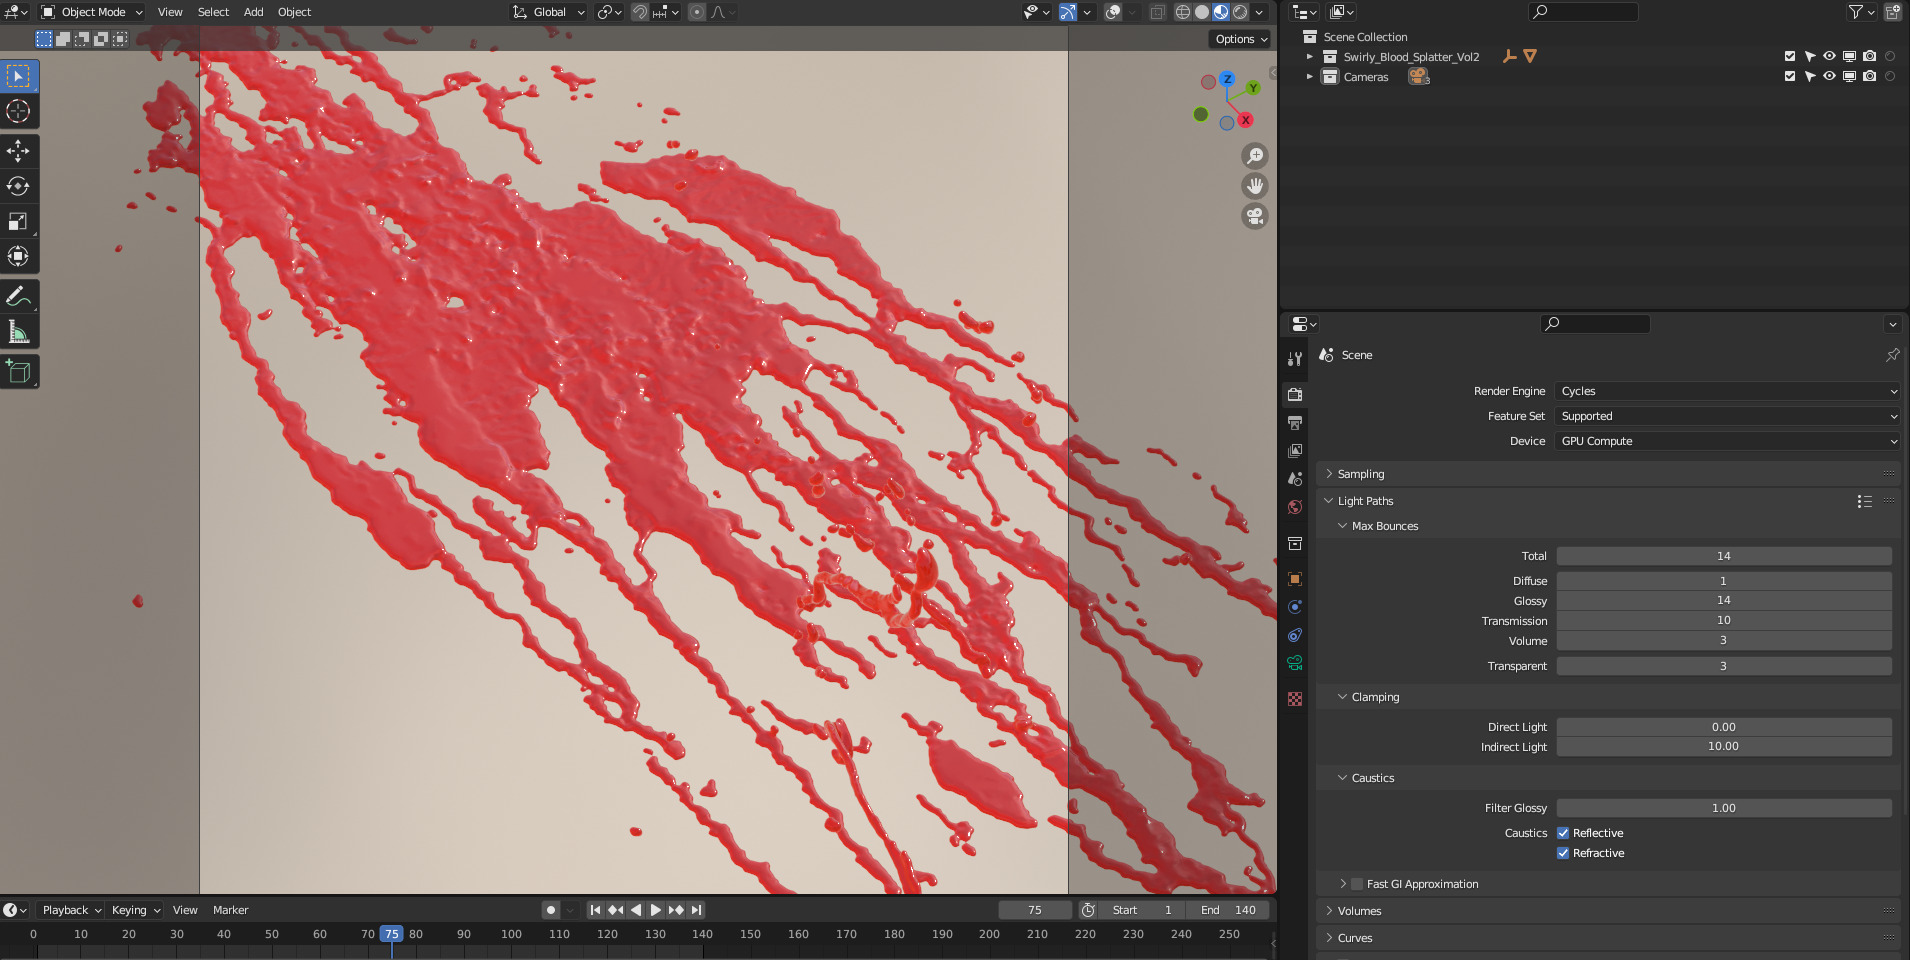Open the Render Engine dropdown
1910x960 pixels.
click(x=1727, y=391)
